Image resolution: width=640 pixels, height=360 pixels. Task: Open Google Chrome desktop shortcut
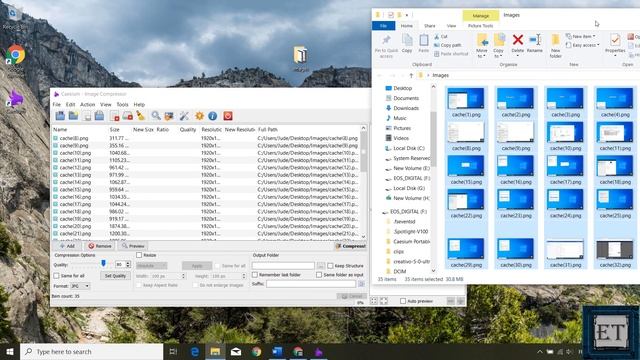click(15, 55)
